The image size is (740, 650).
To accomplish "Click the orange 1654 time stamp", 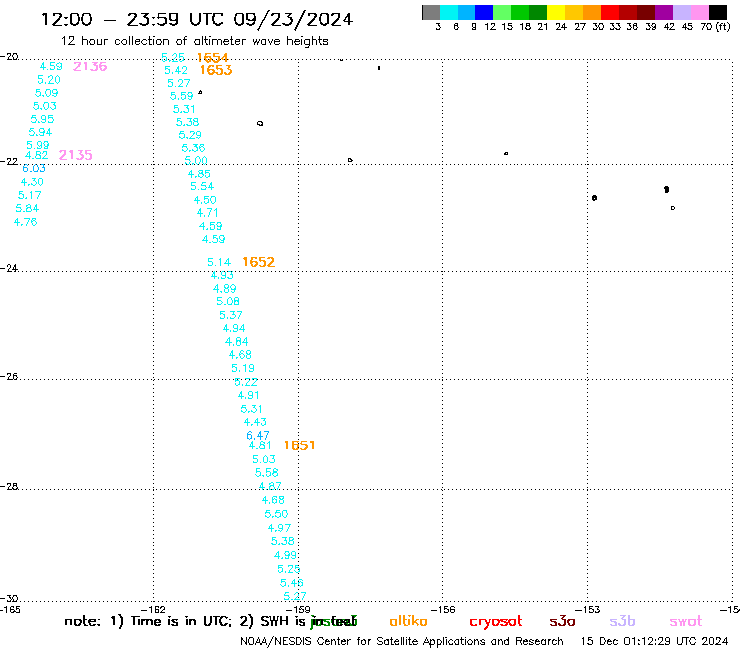I will coord(212,58).
